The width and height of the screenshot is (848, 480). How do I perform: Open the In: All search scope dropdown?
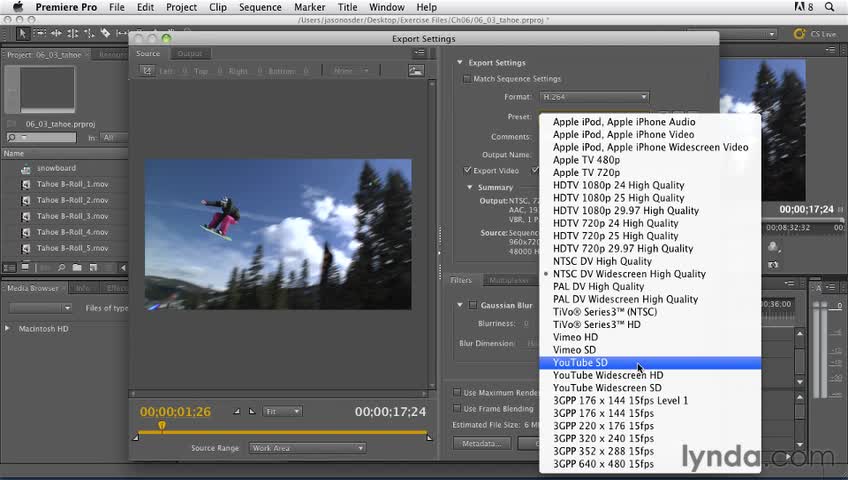coord(114,138)
